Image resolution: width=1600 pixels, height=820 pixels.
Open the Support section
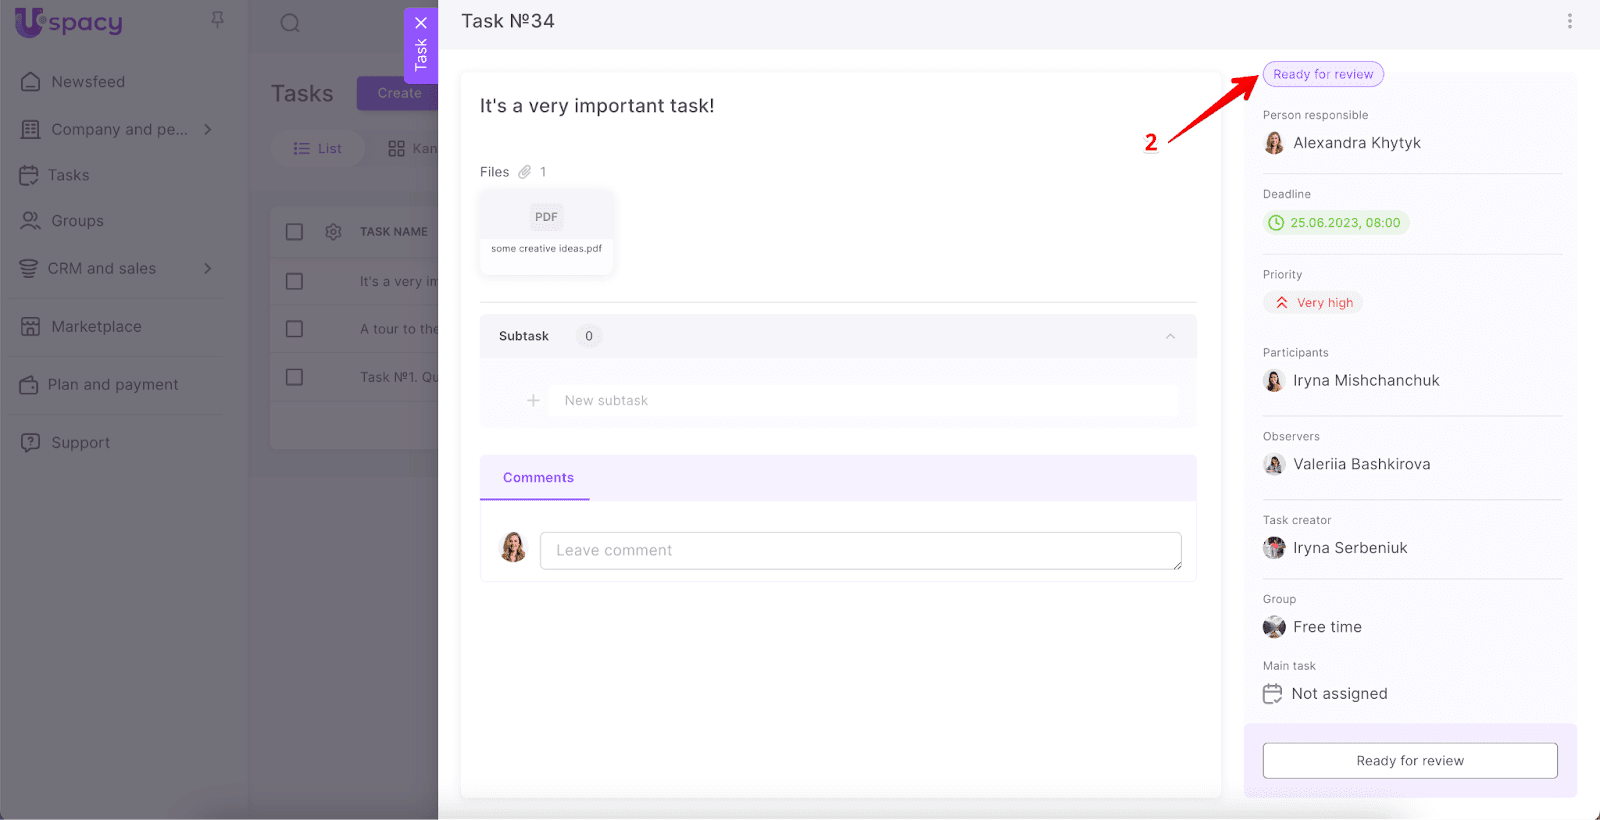80,443
